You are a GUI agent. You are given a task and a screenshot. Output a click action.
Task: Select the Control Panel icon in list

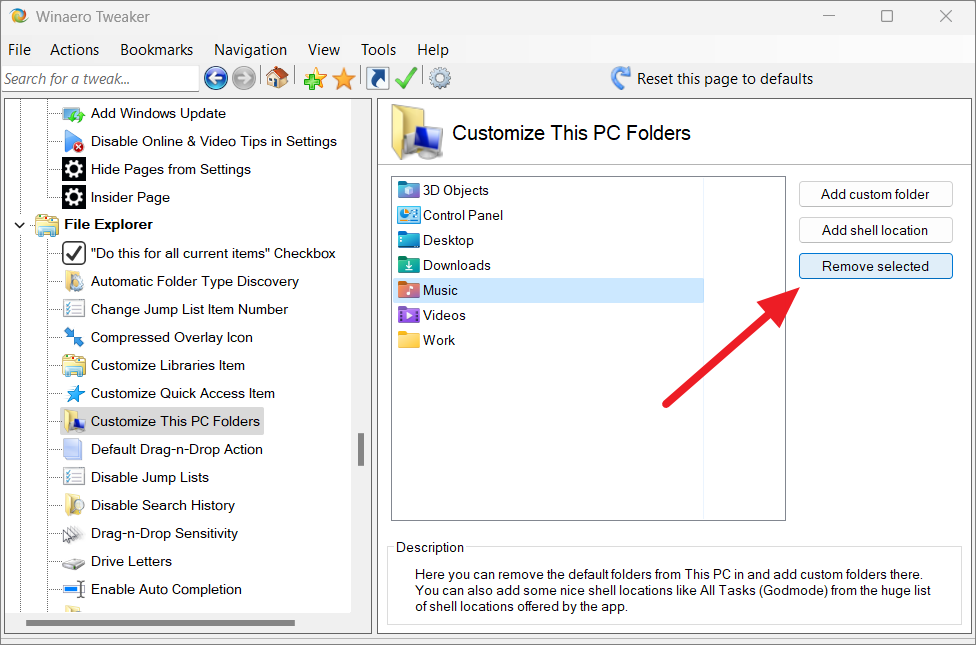click(x=408, y=215)
